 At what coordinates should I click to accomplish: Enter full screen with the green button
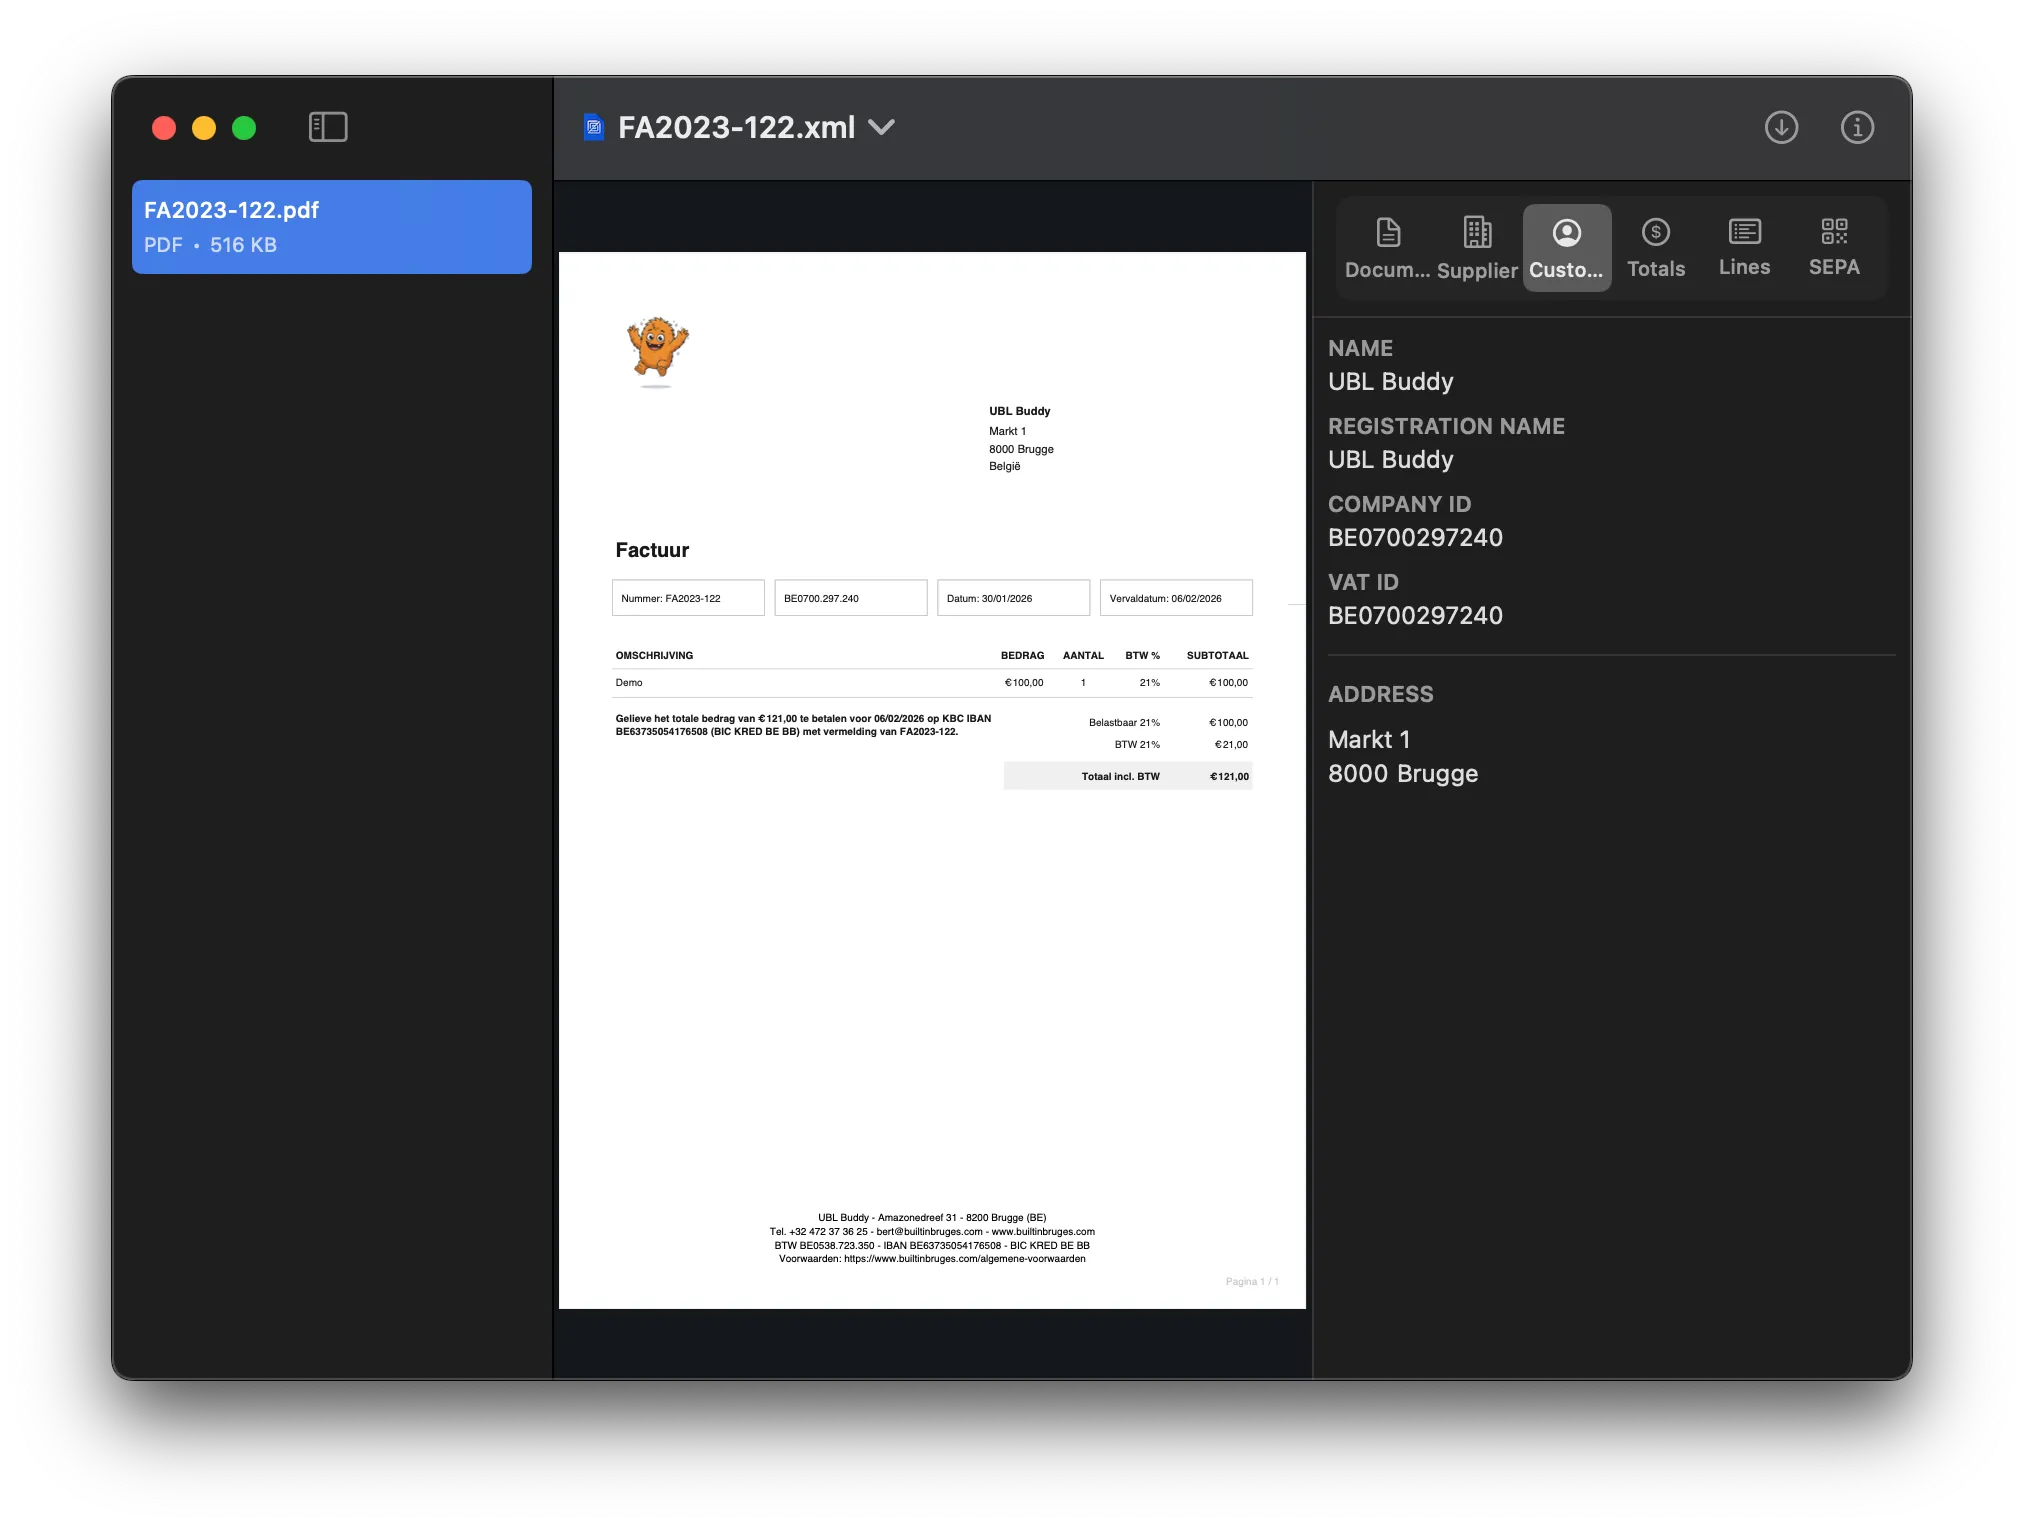(243, 128)
